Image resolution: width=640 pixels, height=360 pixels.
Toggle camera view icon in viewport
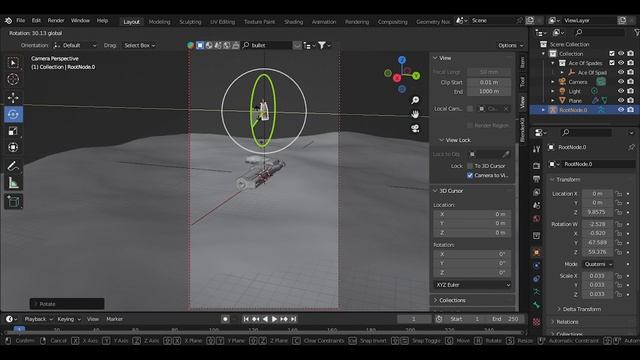pyautogui.click(x=415, y=129)
